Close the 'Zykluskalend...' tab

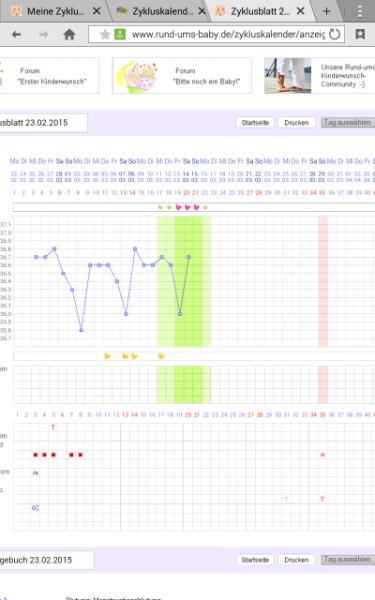click(x=202, y=11)
